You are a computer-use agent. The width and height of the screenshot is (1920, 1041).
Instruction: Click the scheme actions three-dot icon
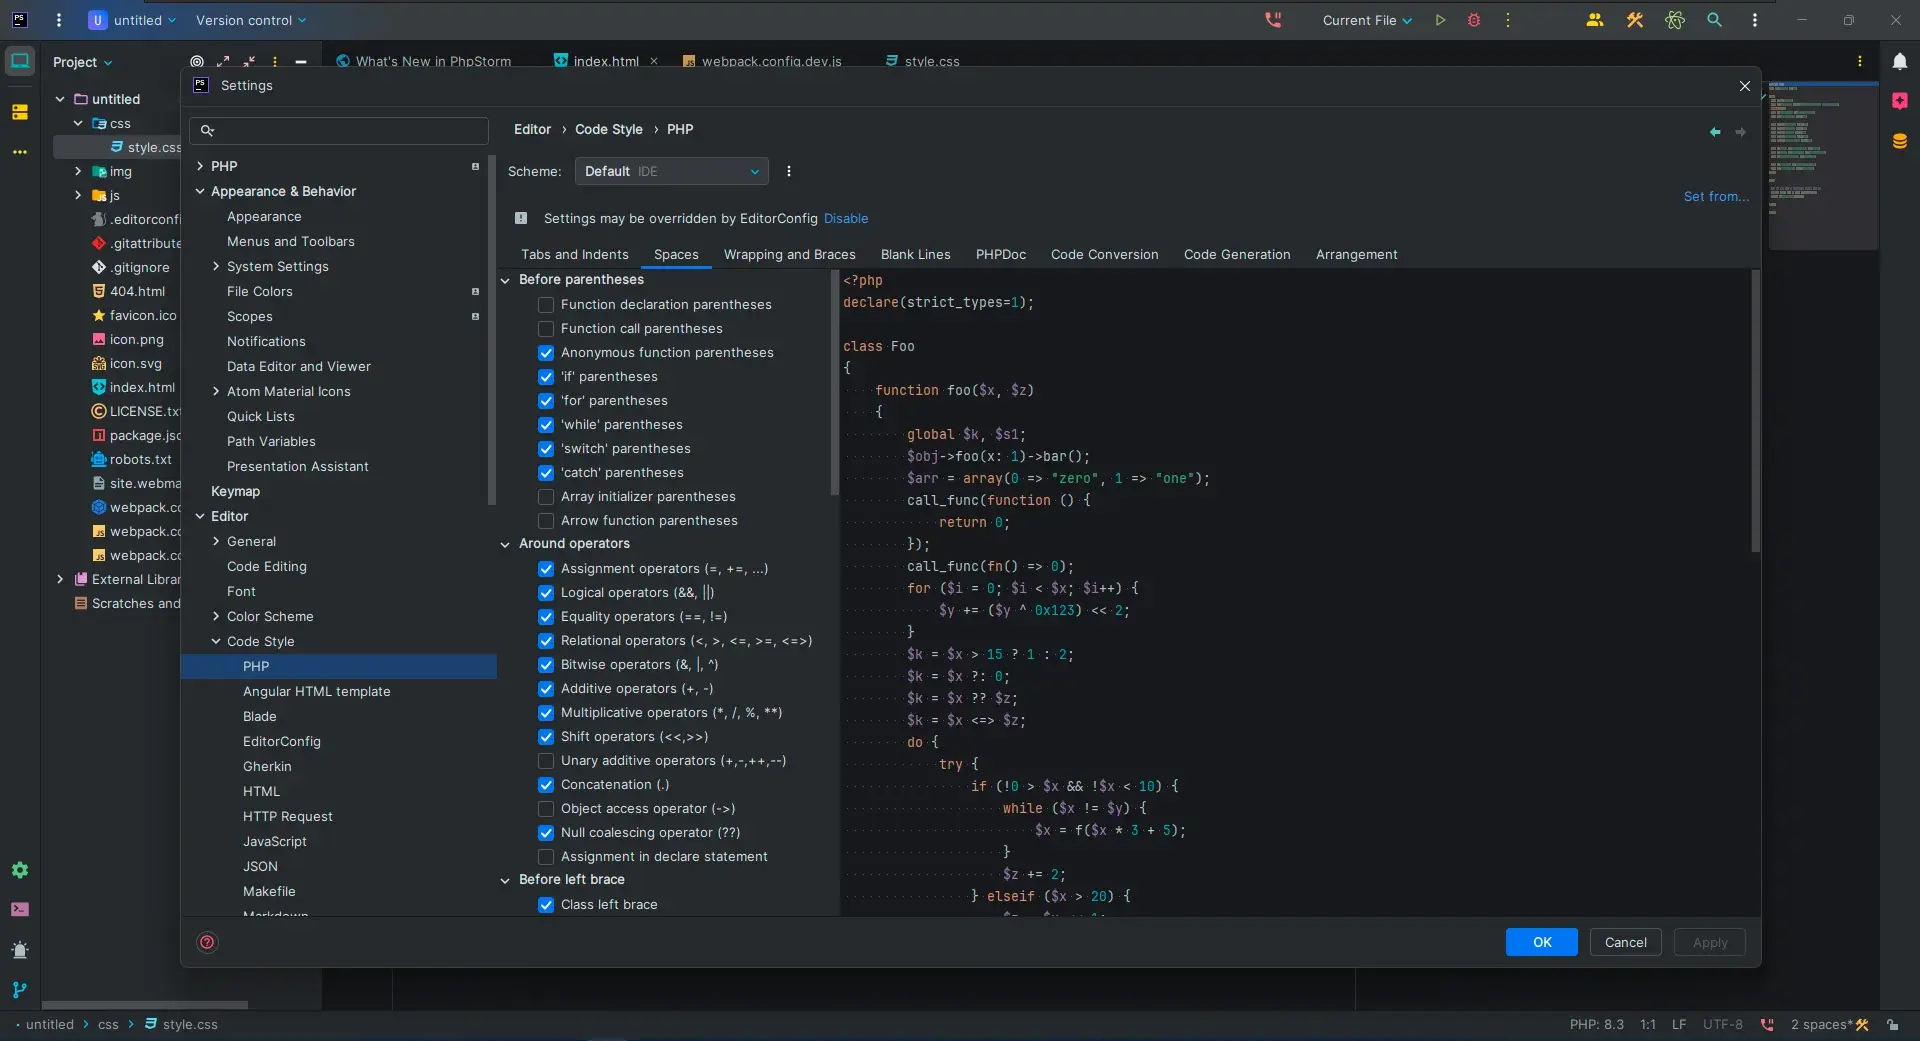coord(788,172)
